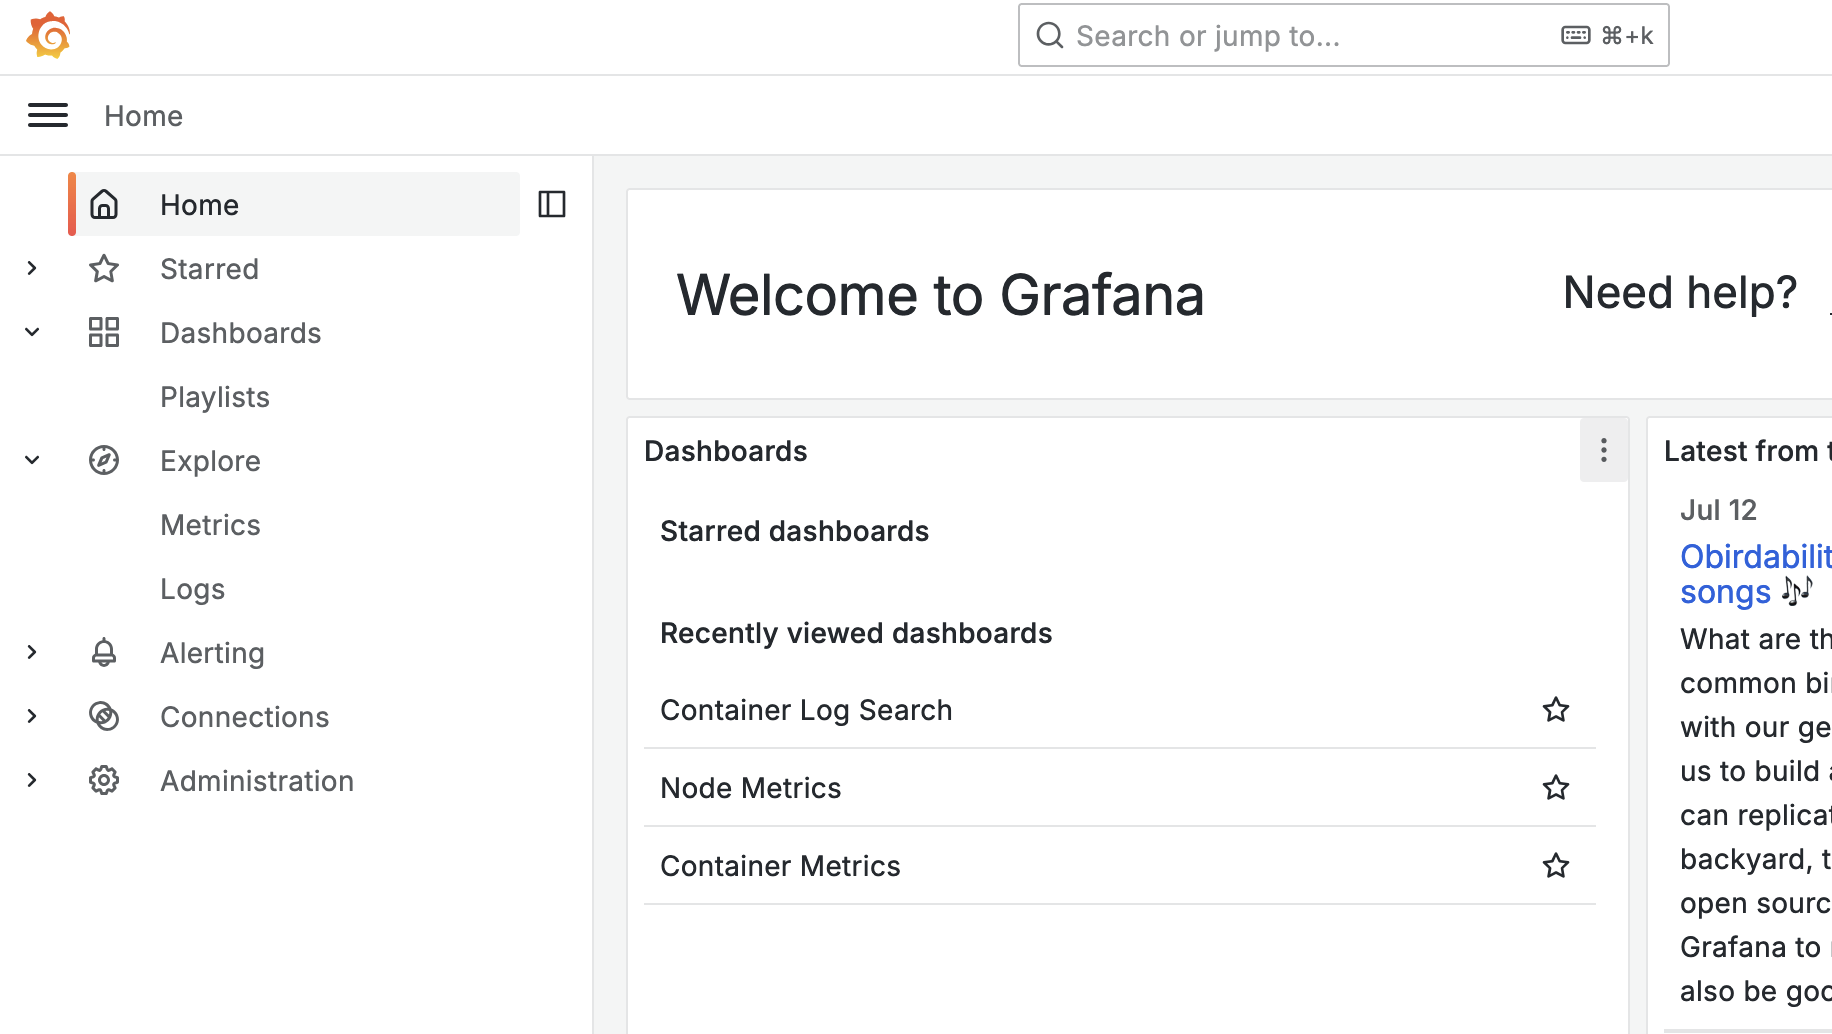Screen dimensions: 1832x1034
Task: Star the Container Metrics dashboard
Action: pos(1556,866)
